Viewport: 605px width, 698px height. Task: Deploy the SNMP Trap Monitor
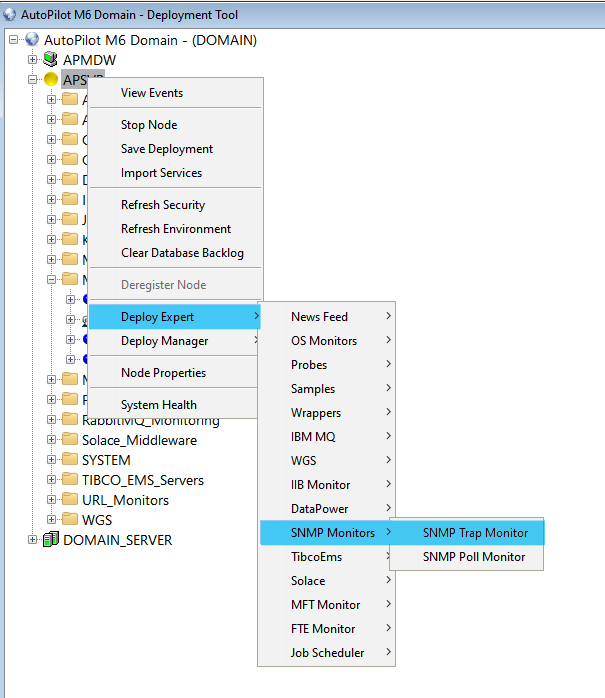(467, 533)
